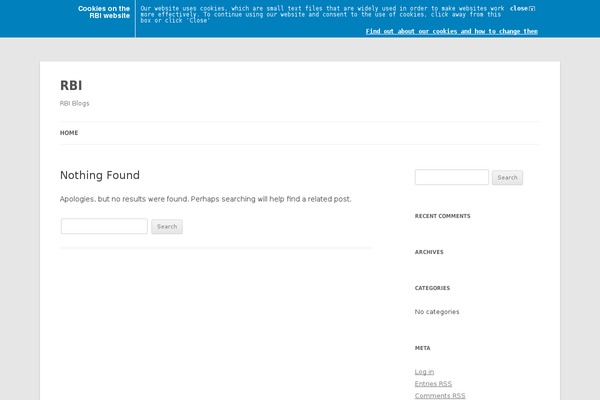This screenshot has height=400, width=600.
Task: Click the 'Nothing Found' heading
Action: (x=100, y=175)
